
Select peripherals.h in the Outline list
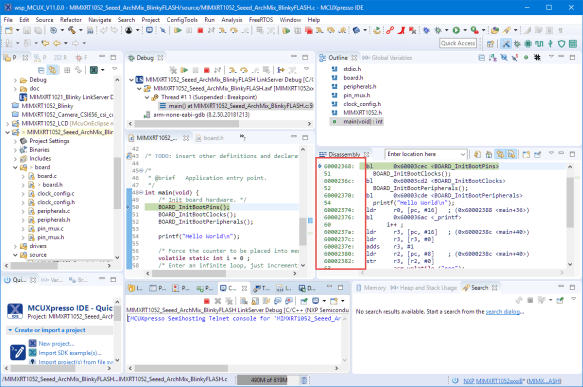coord(360,87)
